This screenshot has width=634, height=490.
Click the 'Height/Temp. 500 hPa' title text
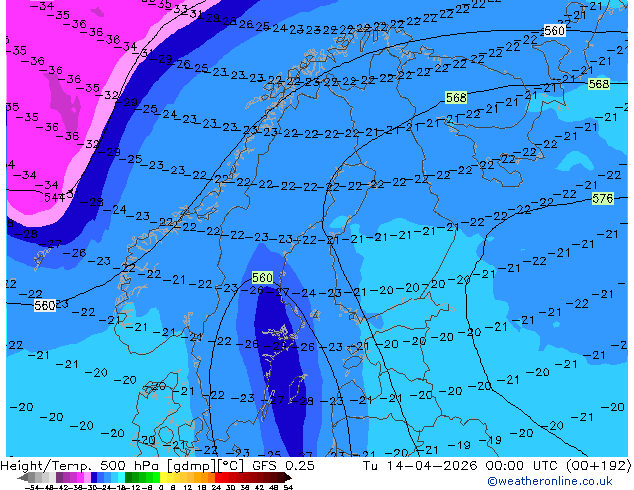(79, 465)
